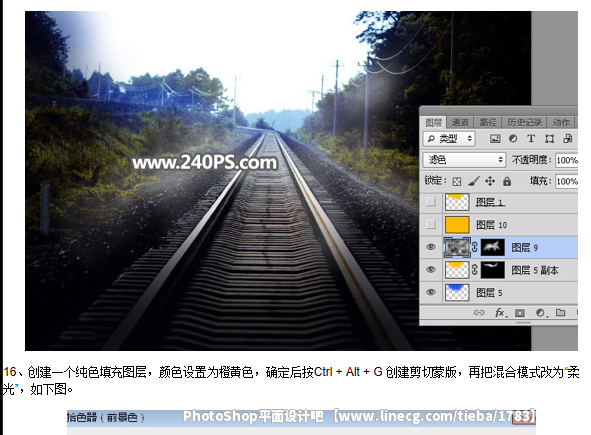Image resolution: width=591 pixels, height=435 pixels.
Task: Select the 图层 5 副本 mask thumbnail
Action: [x=493, y=270]
